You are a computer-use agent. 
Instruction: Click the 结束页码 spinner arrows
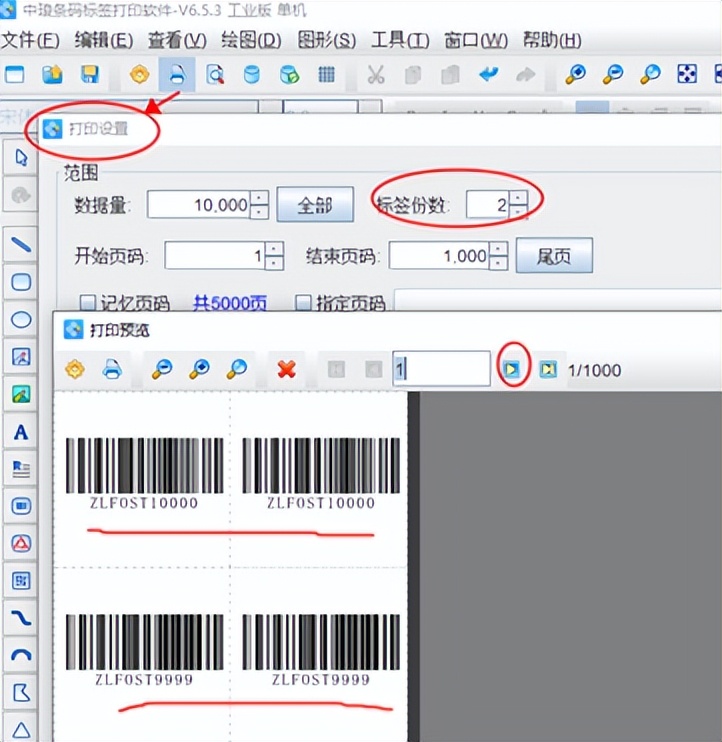pyautogui.click(x=498, y=256)
